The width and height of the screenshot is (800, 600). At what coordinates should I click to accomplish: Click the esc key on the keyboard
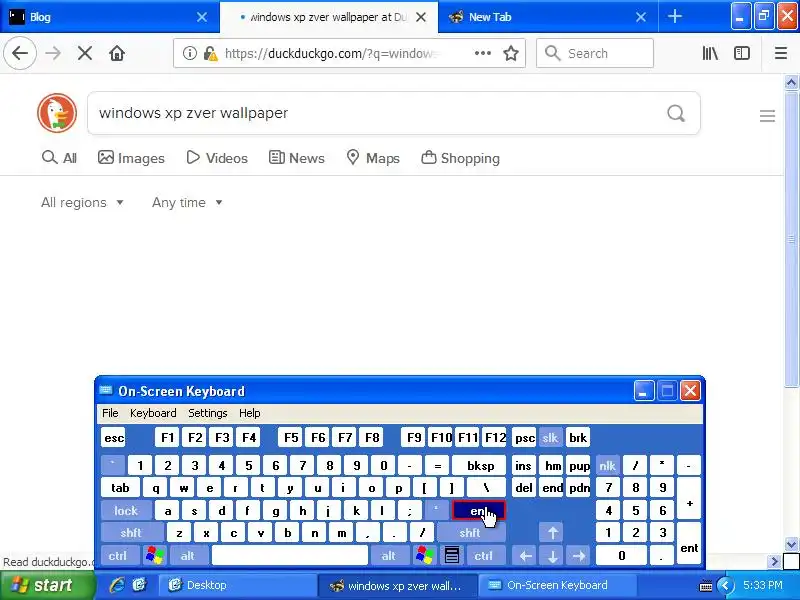click(113, 438)
